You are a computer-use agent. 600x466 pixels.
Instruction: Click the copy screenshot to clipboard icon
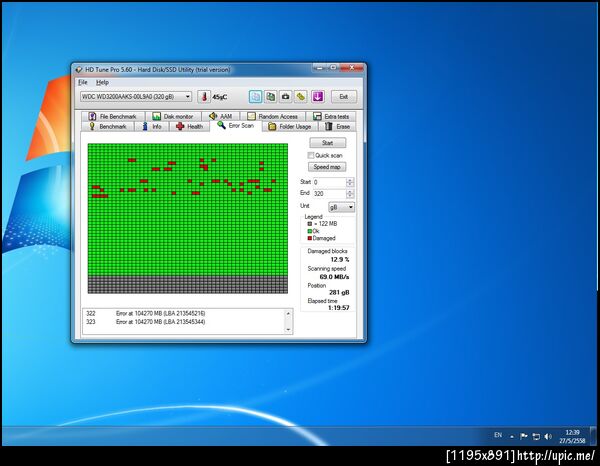point(271,97)
